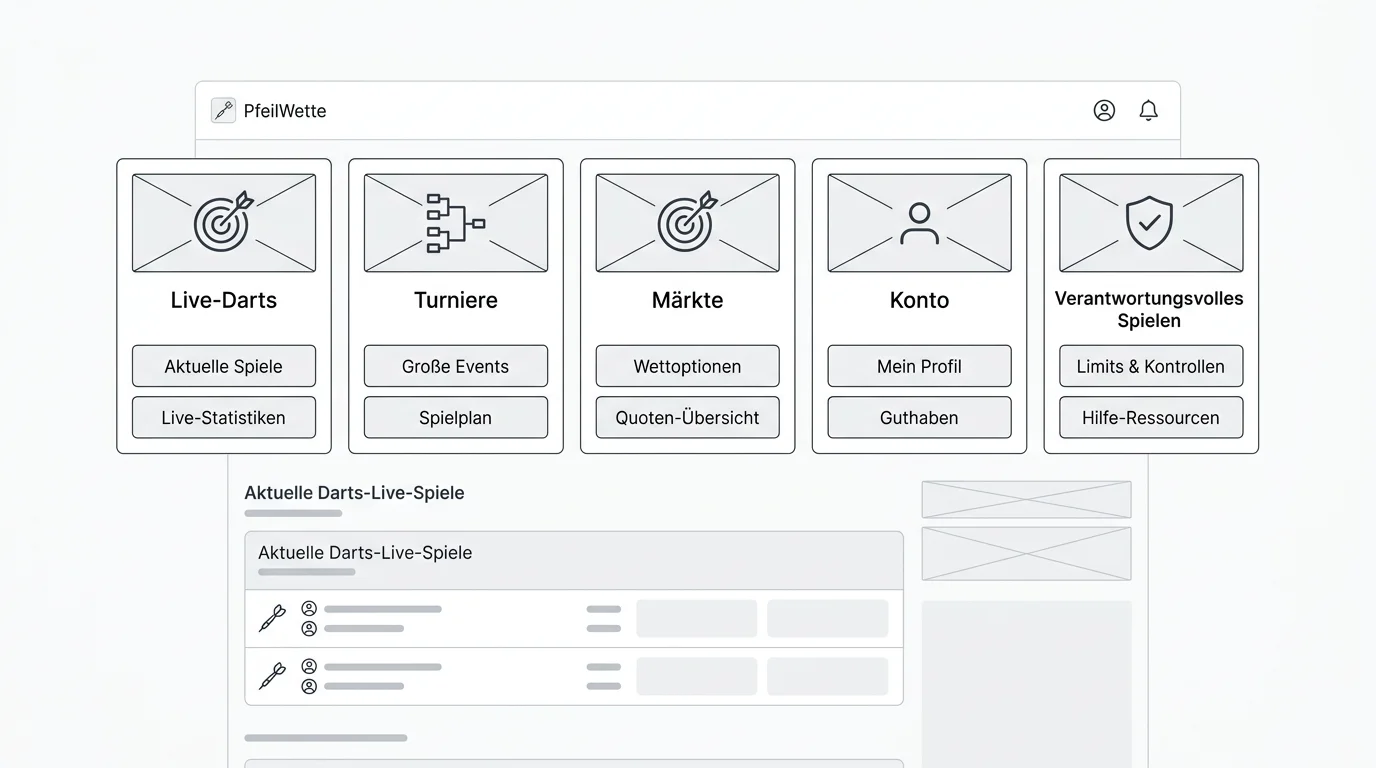Click second match's left odds button
Screen dimensions: 1376x768
697,676
